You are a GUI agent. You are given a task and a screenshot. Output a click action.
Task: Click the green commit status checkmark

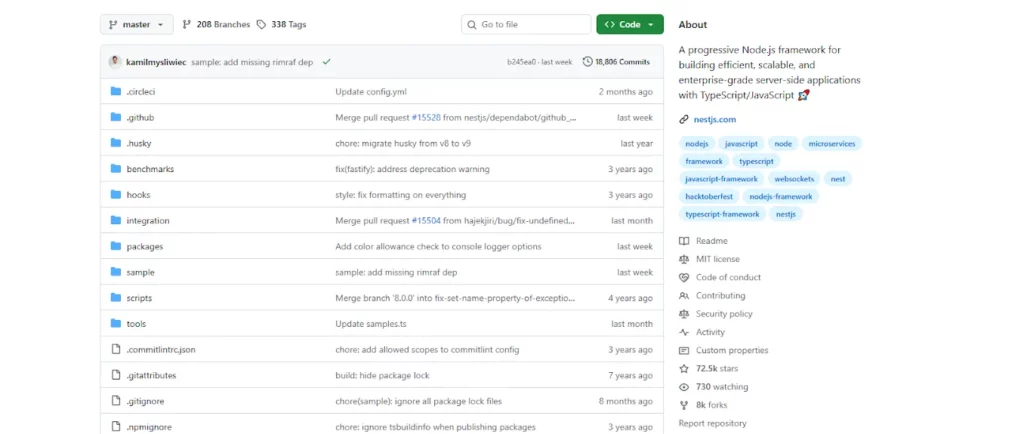point(327,62)
